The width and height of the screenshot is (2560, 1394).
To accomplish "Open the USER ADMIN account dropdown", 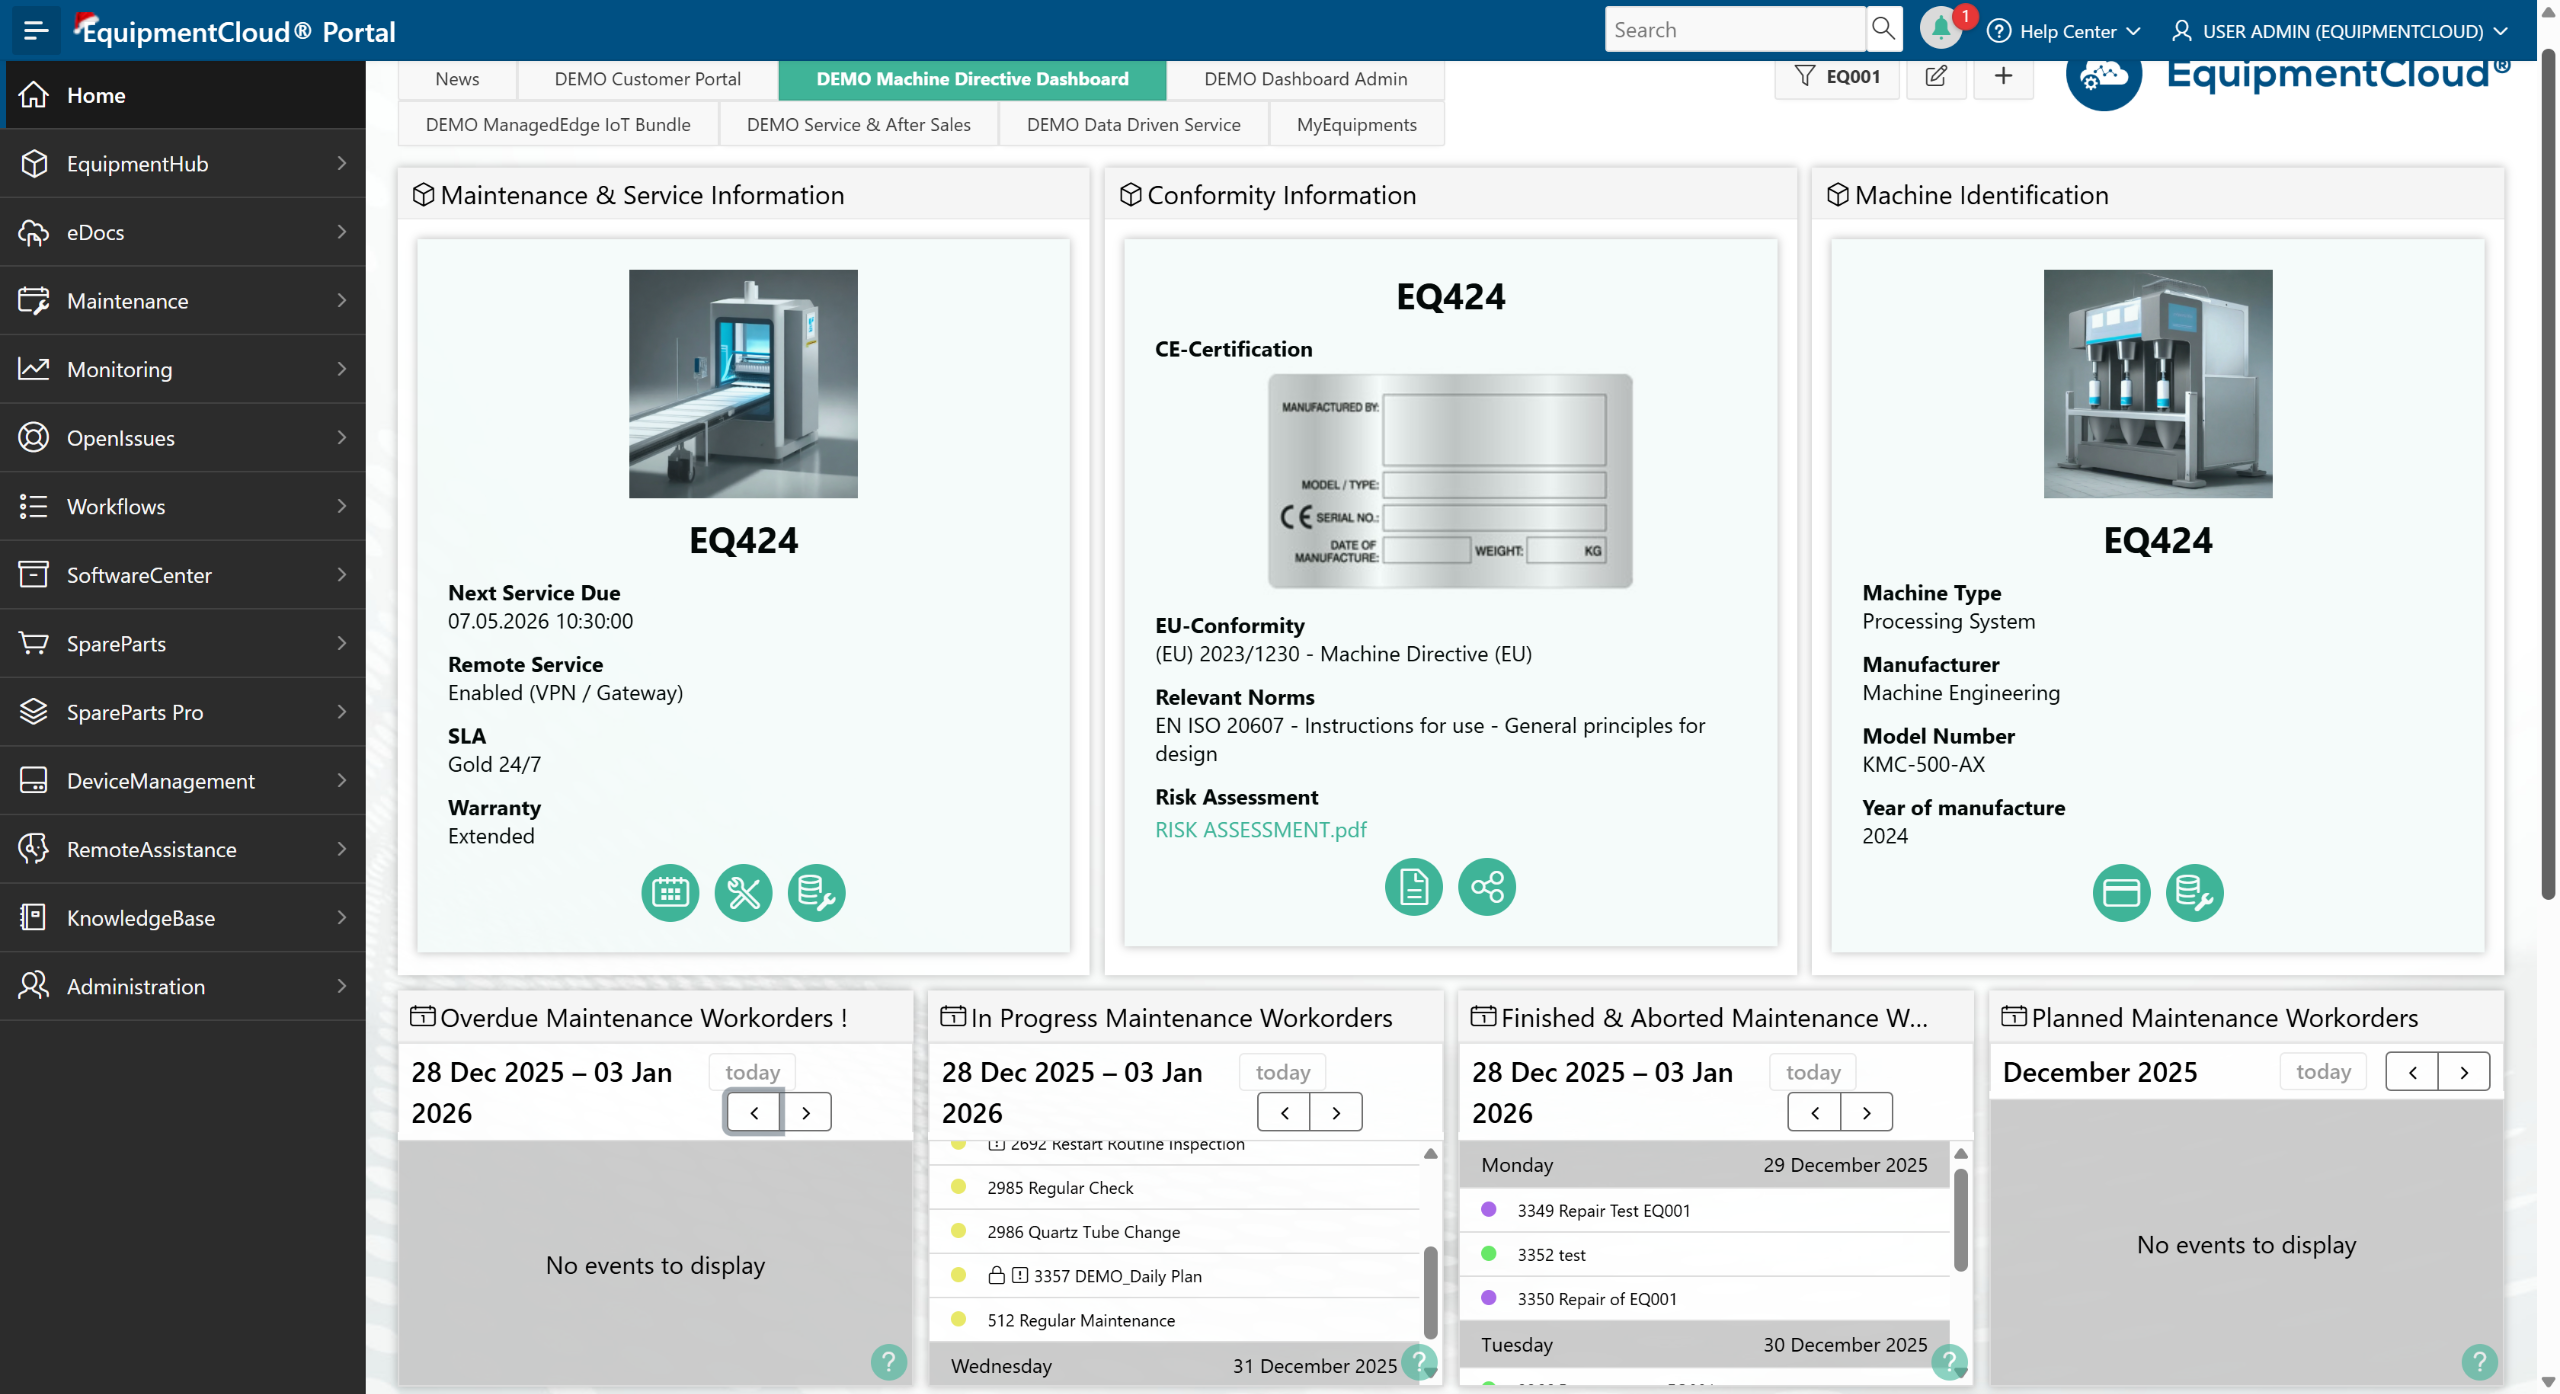I will click(2340, 31).
